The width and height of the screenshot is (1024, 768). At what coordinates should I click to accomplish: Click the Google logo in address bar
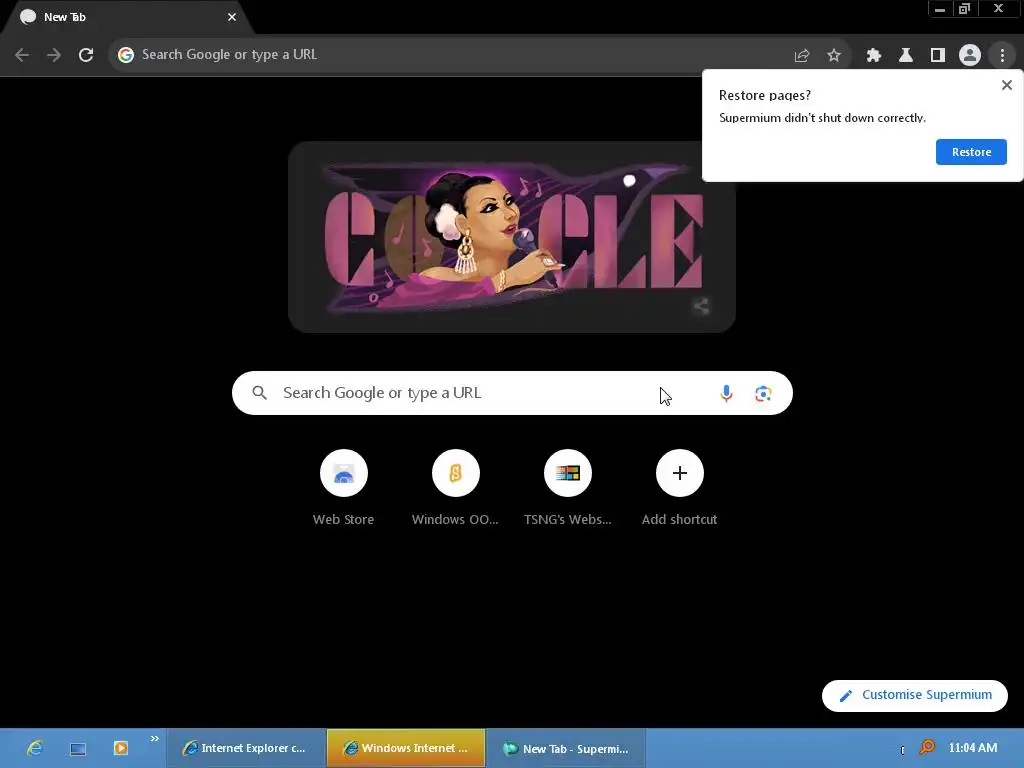coord(126,55)
